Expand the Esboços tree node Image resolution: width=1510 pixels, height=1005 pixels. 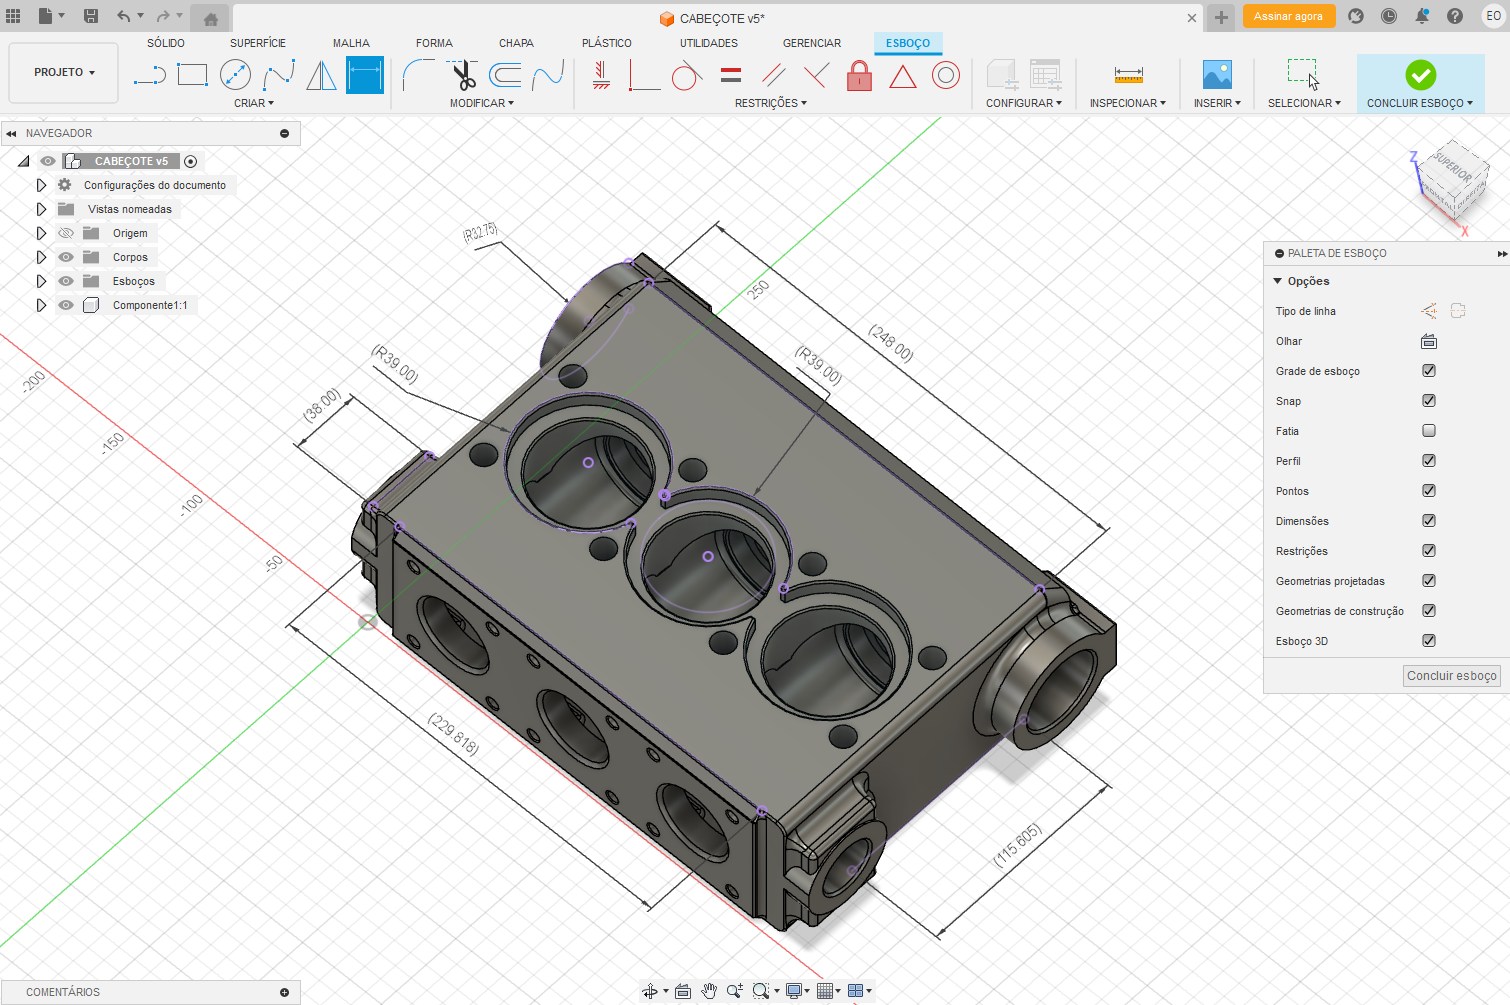click(41, 281)
